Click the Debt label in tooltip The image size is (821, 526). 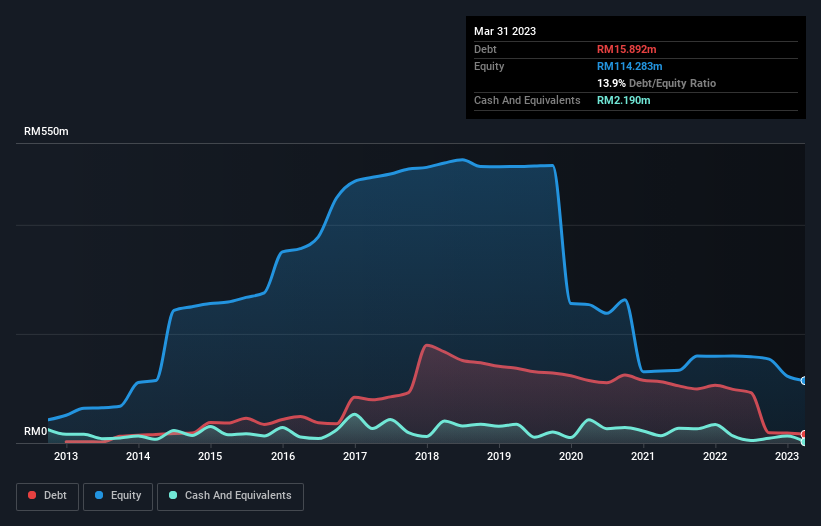tap(485, 49)
